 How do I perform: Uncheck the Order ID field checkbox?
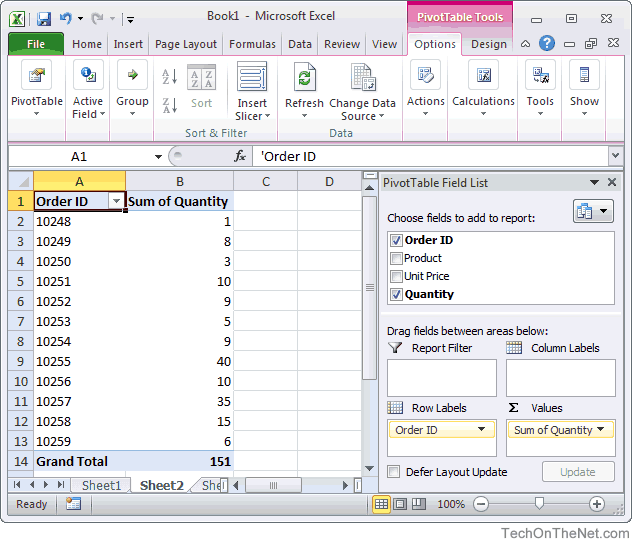point(396,241)
